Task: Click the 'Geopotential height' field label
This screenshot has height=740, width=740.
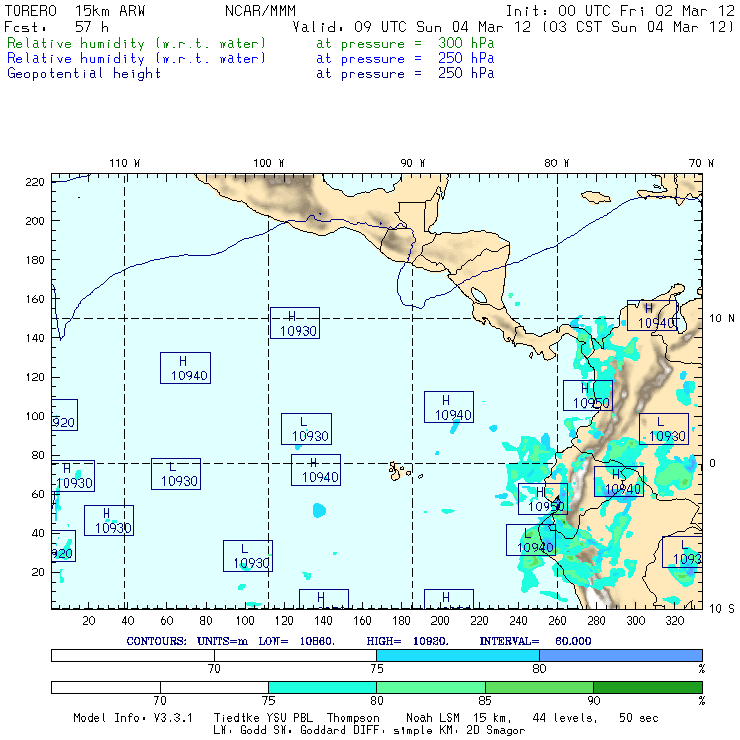Action: click(x=84, y=74)
